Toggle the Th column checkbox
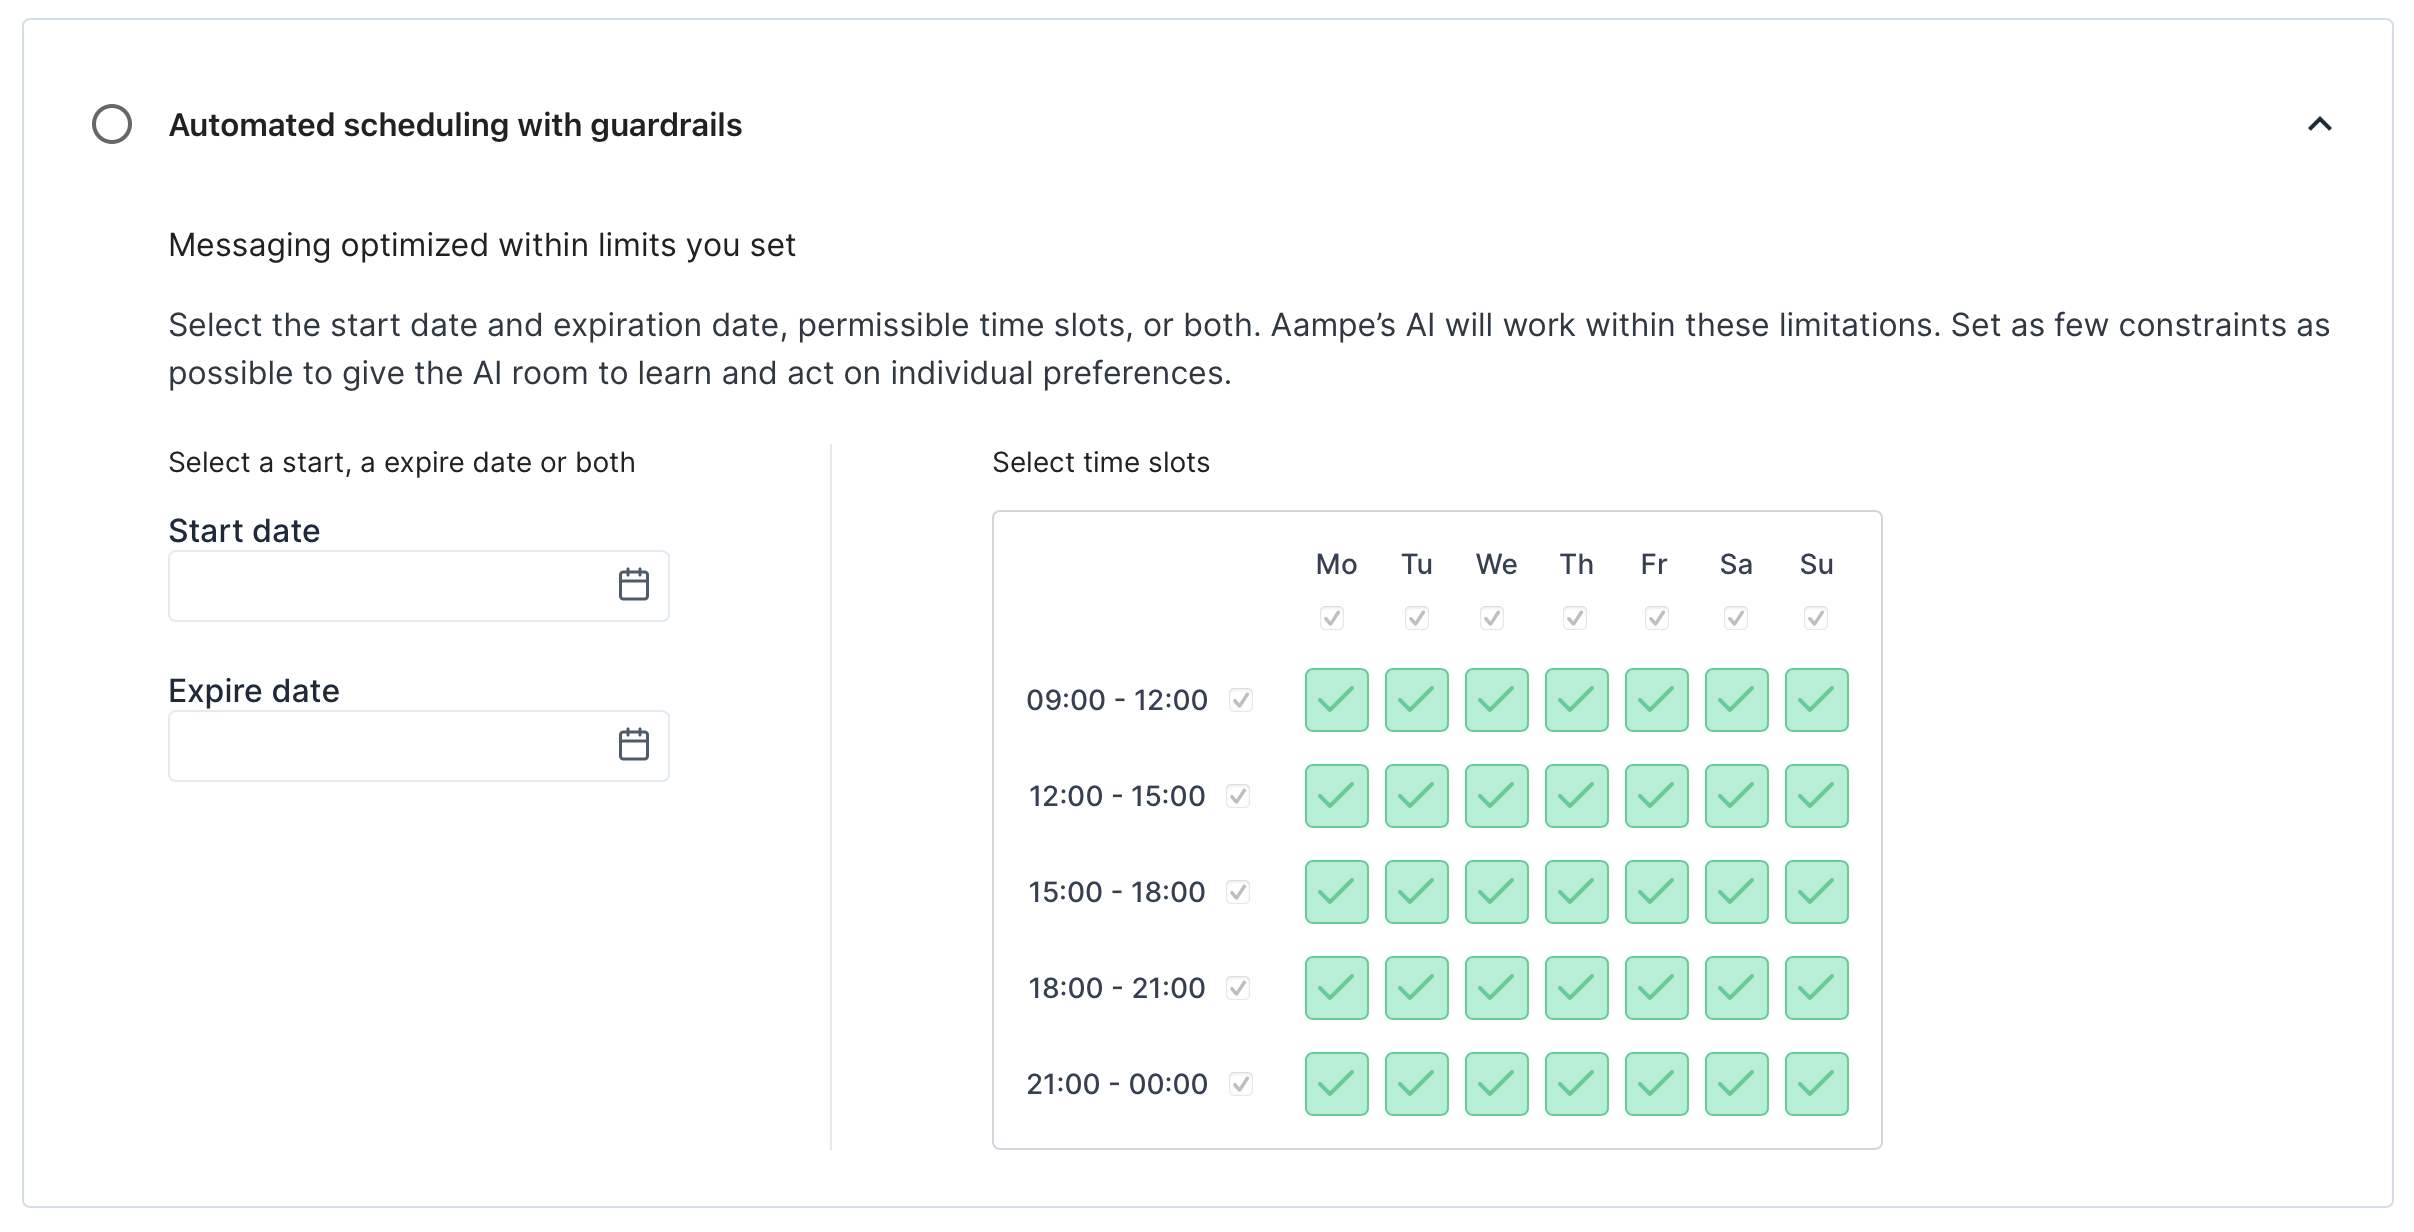Image resolution: width=2414 pixels, height=1232 pixels. click(x=1575, y=618)
